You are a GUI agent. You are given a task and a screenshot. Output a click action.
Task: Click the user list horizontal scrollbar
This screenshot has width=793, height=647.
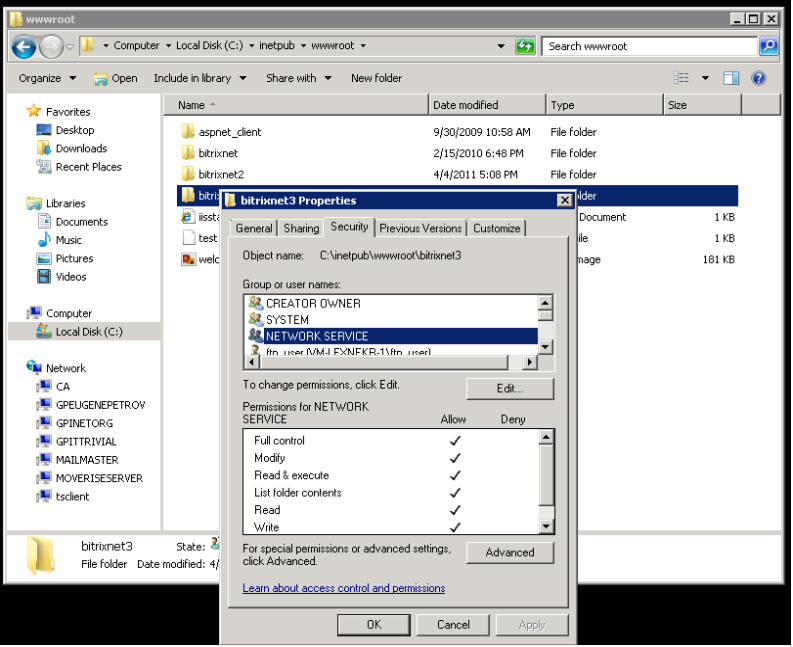click(390, 362)
